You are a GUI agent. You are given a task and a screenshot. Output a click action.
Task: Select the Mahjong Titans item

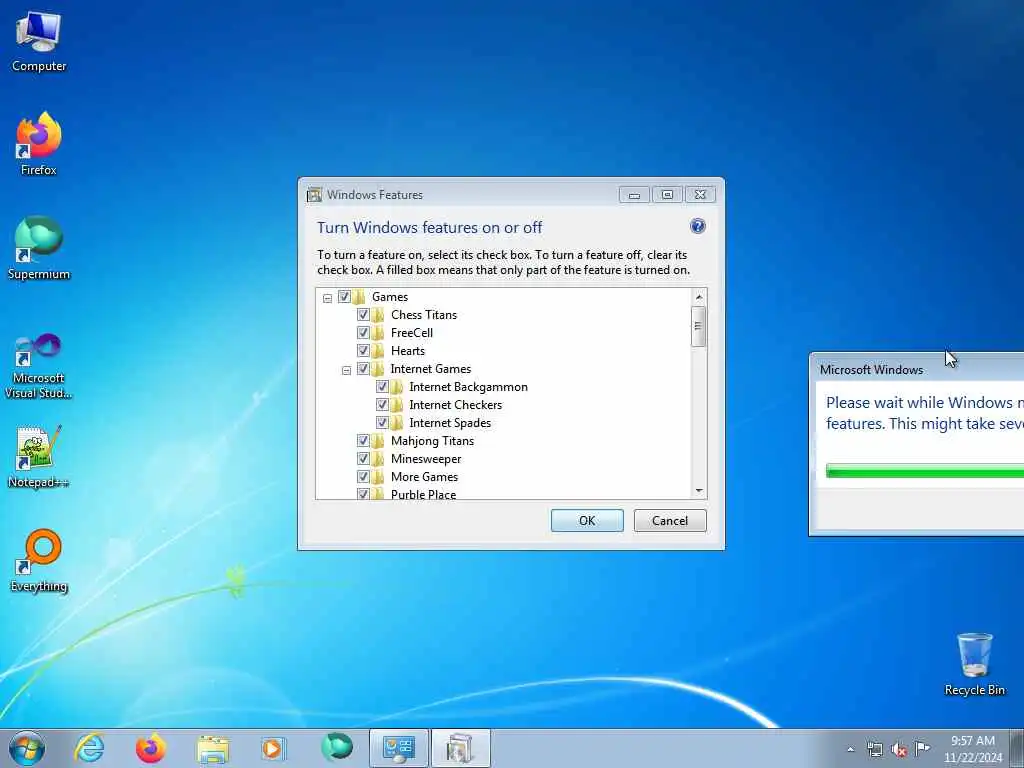click(x=432, y=441)
